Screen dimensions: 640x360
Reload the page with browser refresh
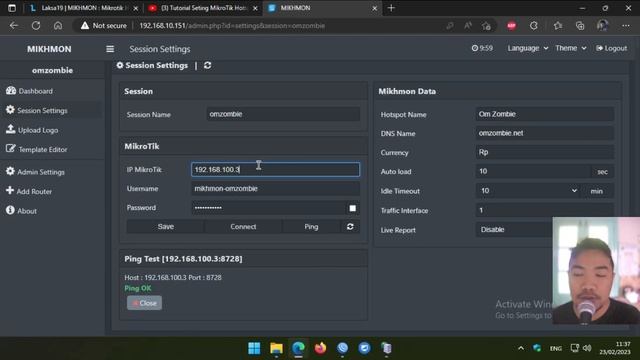[x=36, y=26]
